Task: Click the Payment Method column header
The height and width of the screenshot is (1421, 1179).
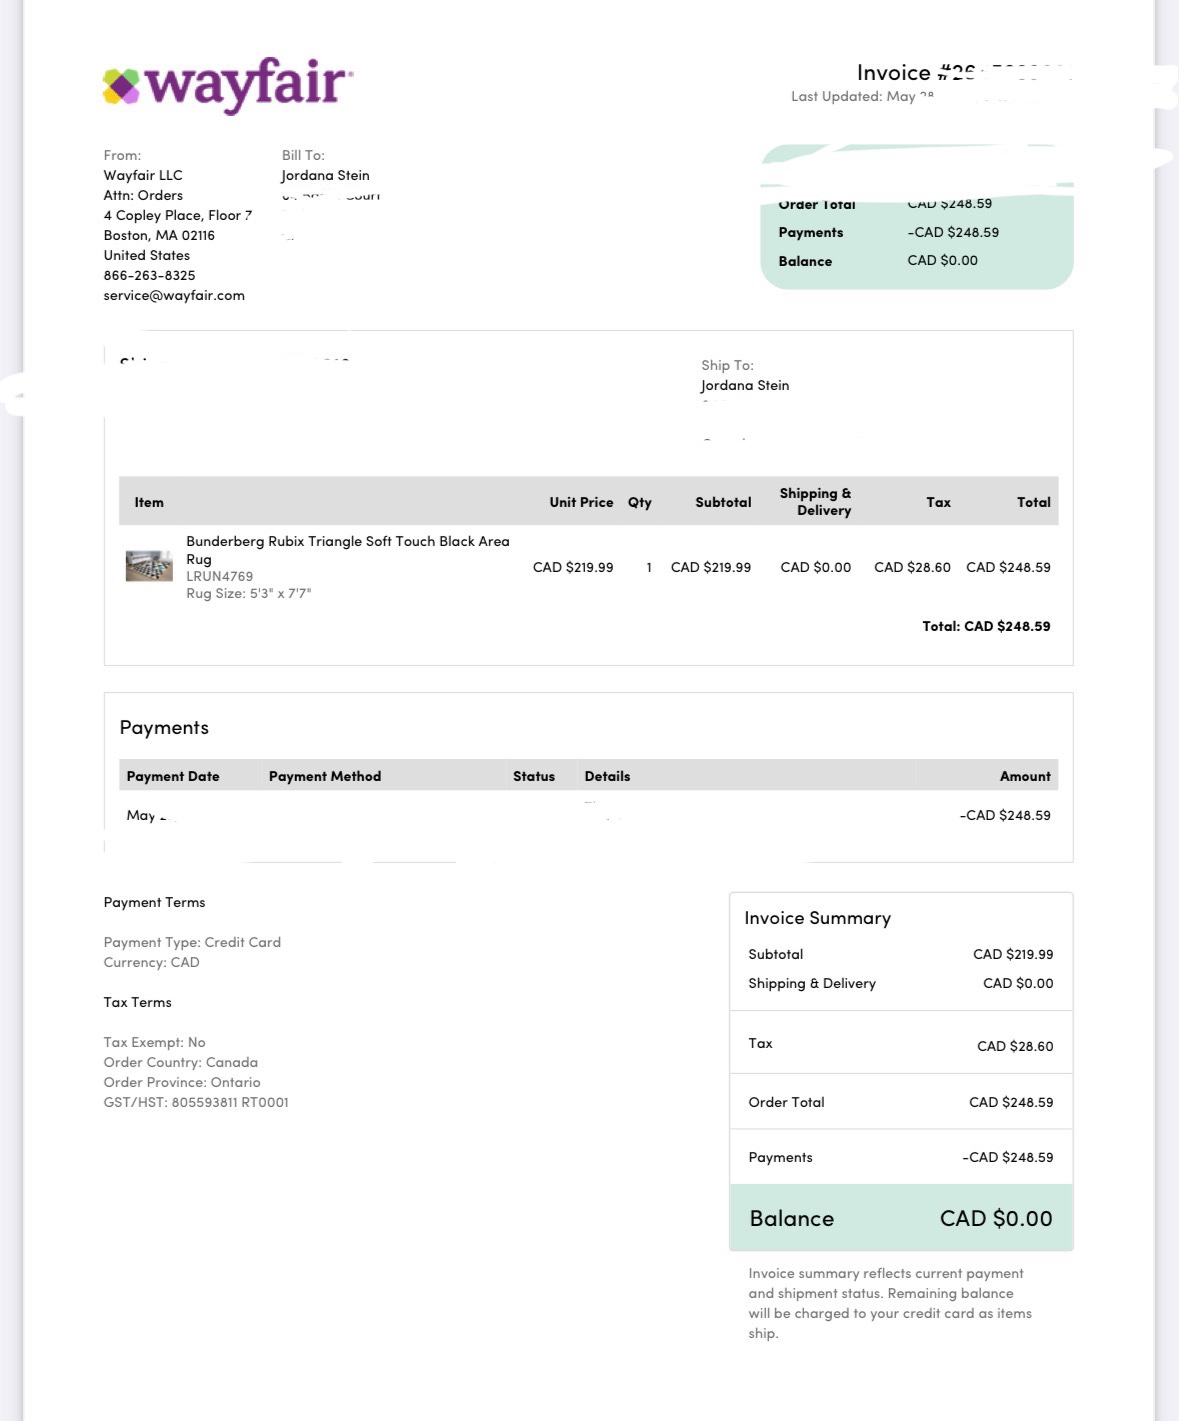Action: click(x=325, y=776)
